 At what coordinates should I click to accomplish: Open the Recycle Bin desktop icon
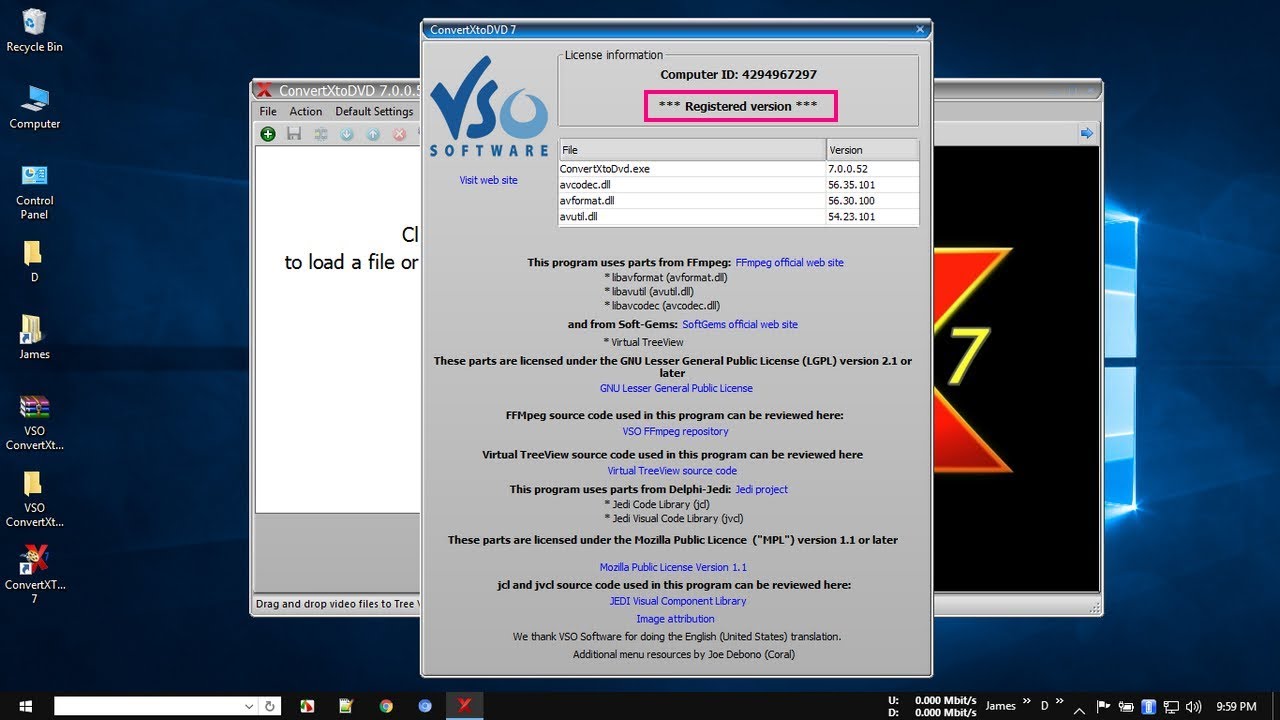(x=34, y=30)
